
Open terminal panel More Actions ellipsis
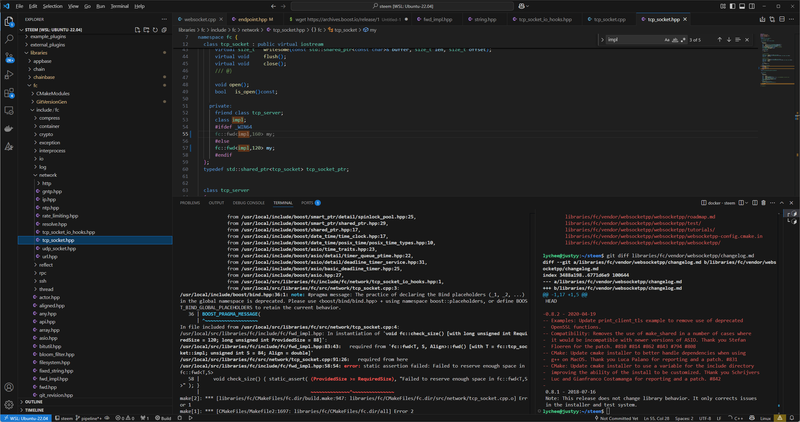click(x=772, y=203)
